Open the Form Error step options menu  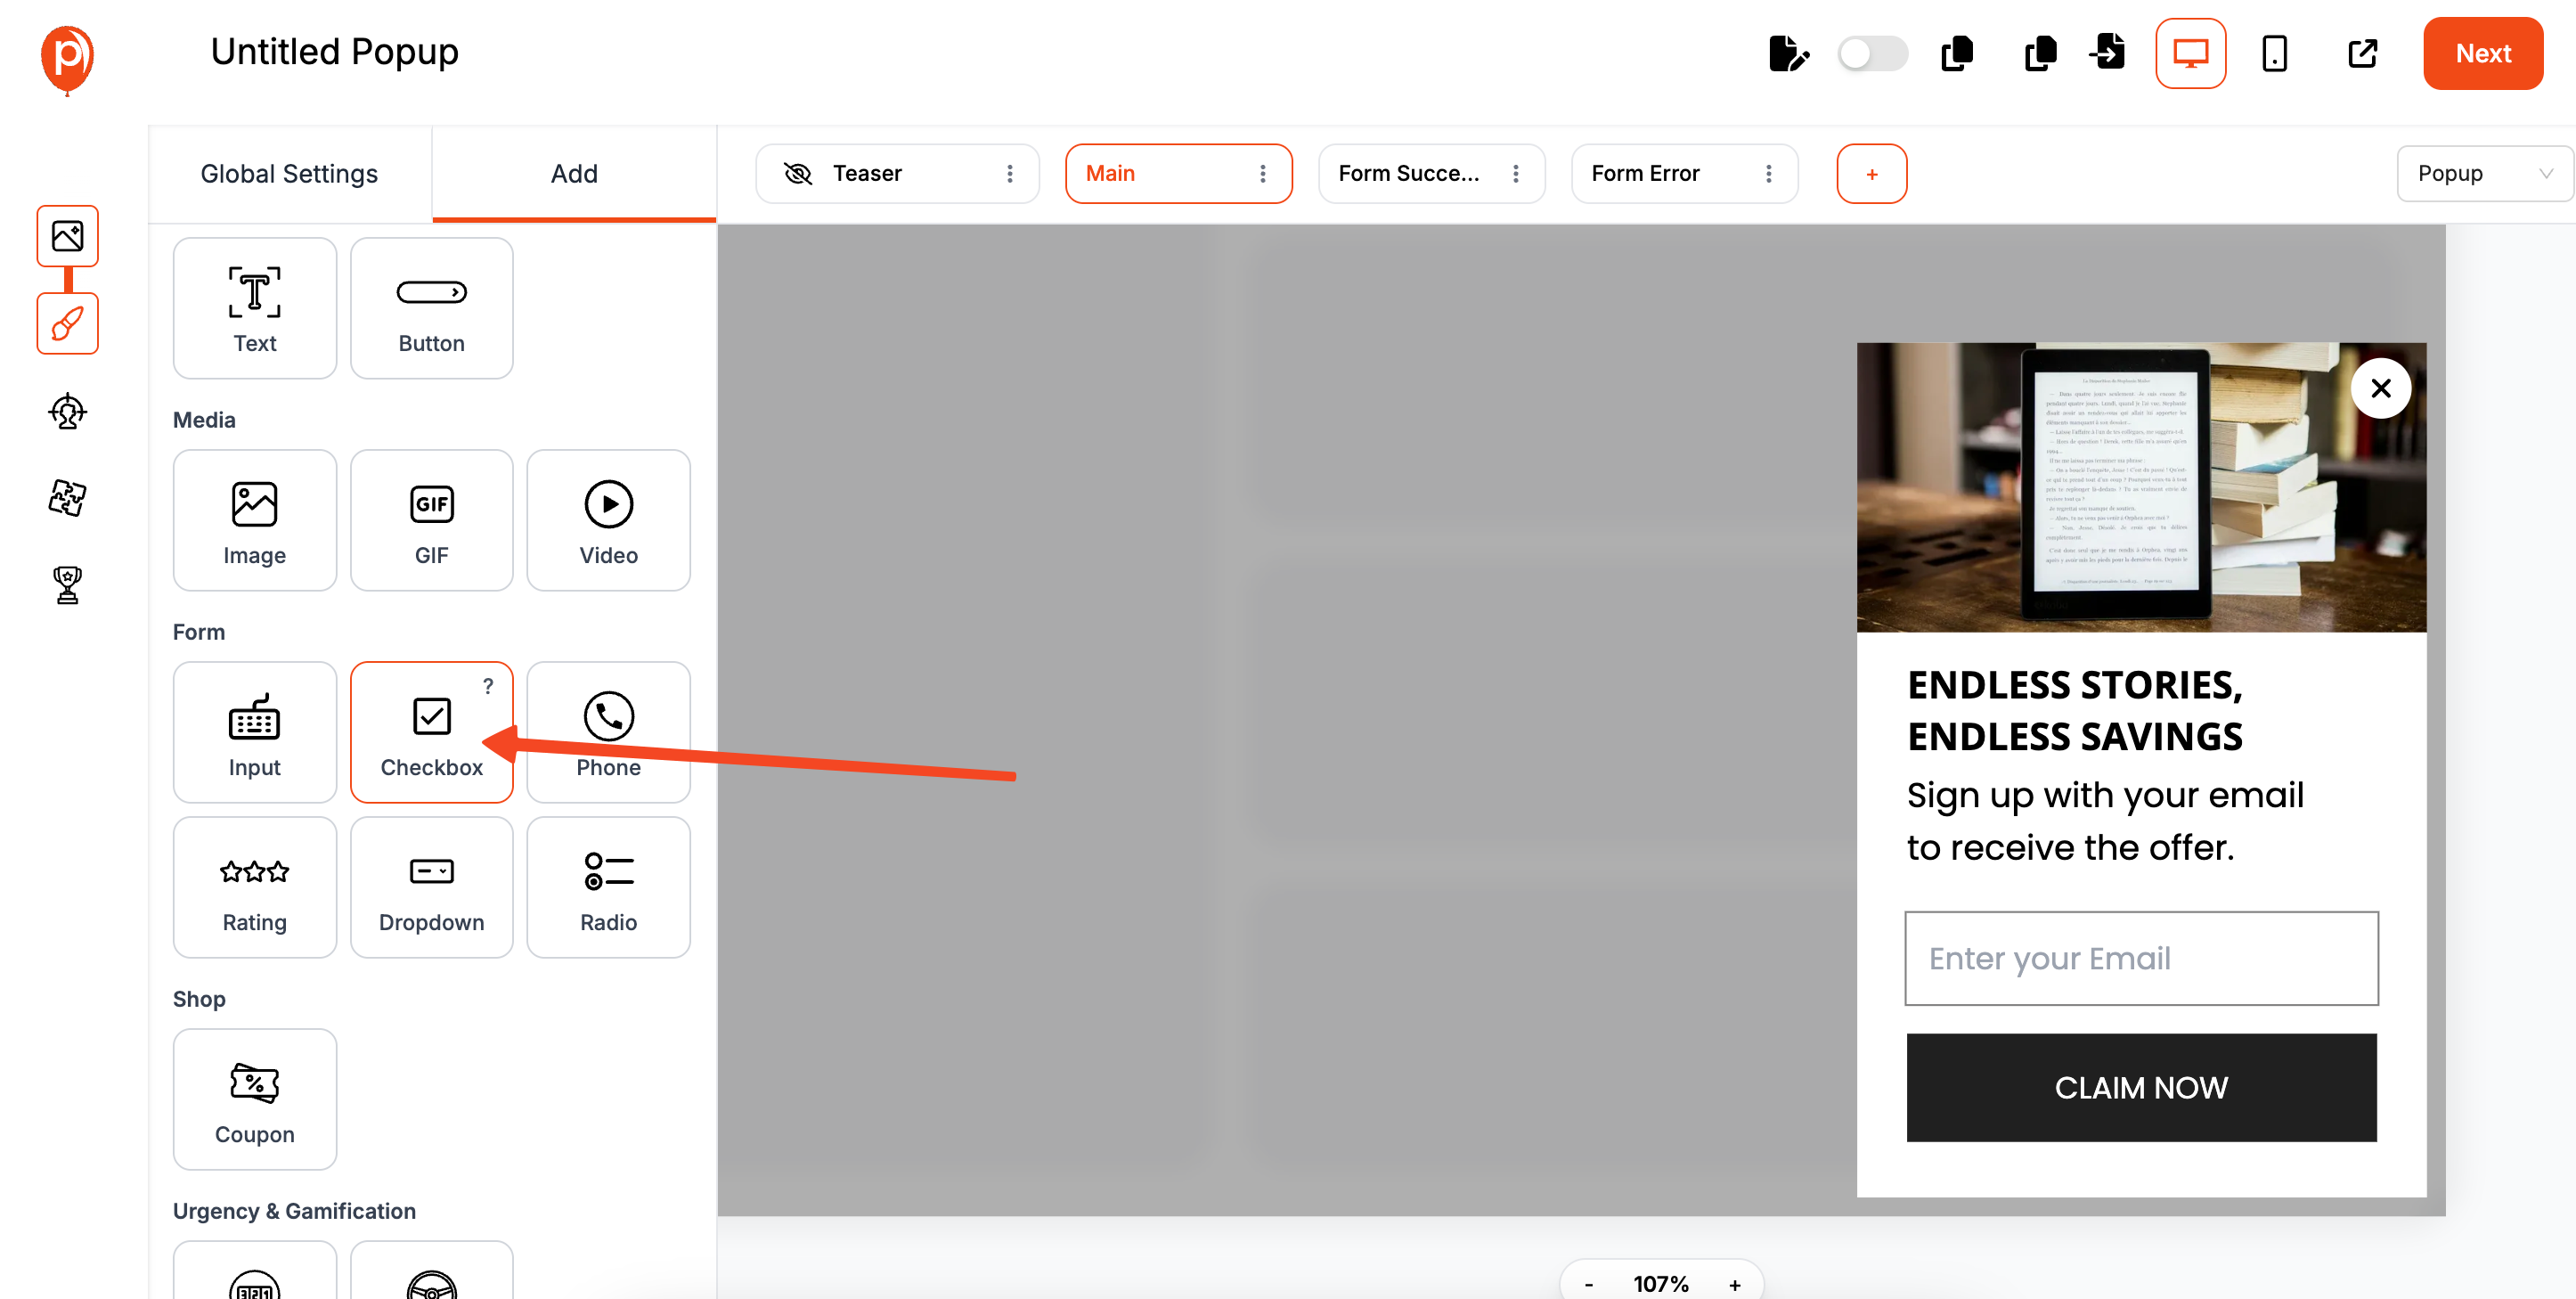[x=1769, y=173]
